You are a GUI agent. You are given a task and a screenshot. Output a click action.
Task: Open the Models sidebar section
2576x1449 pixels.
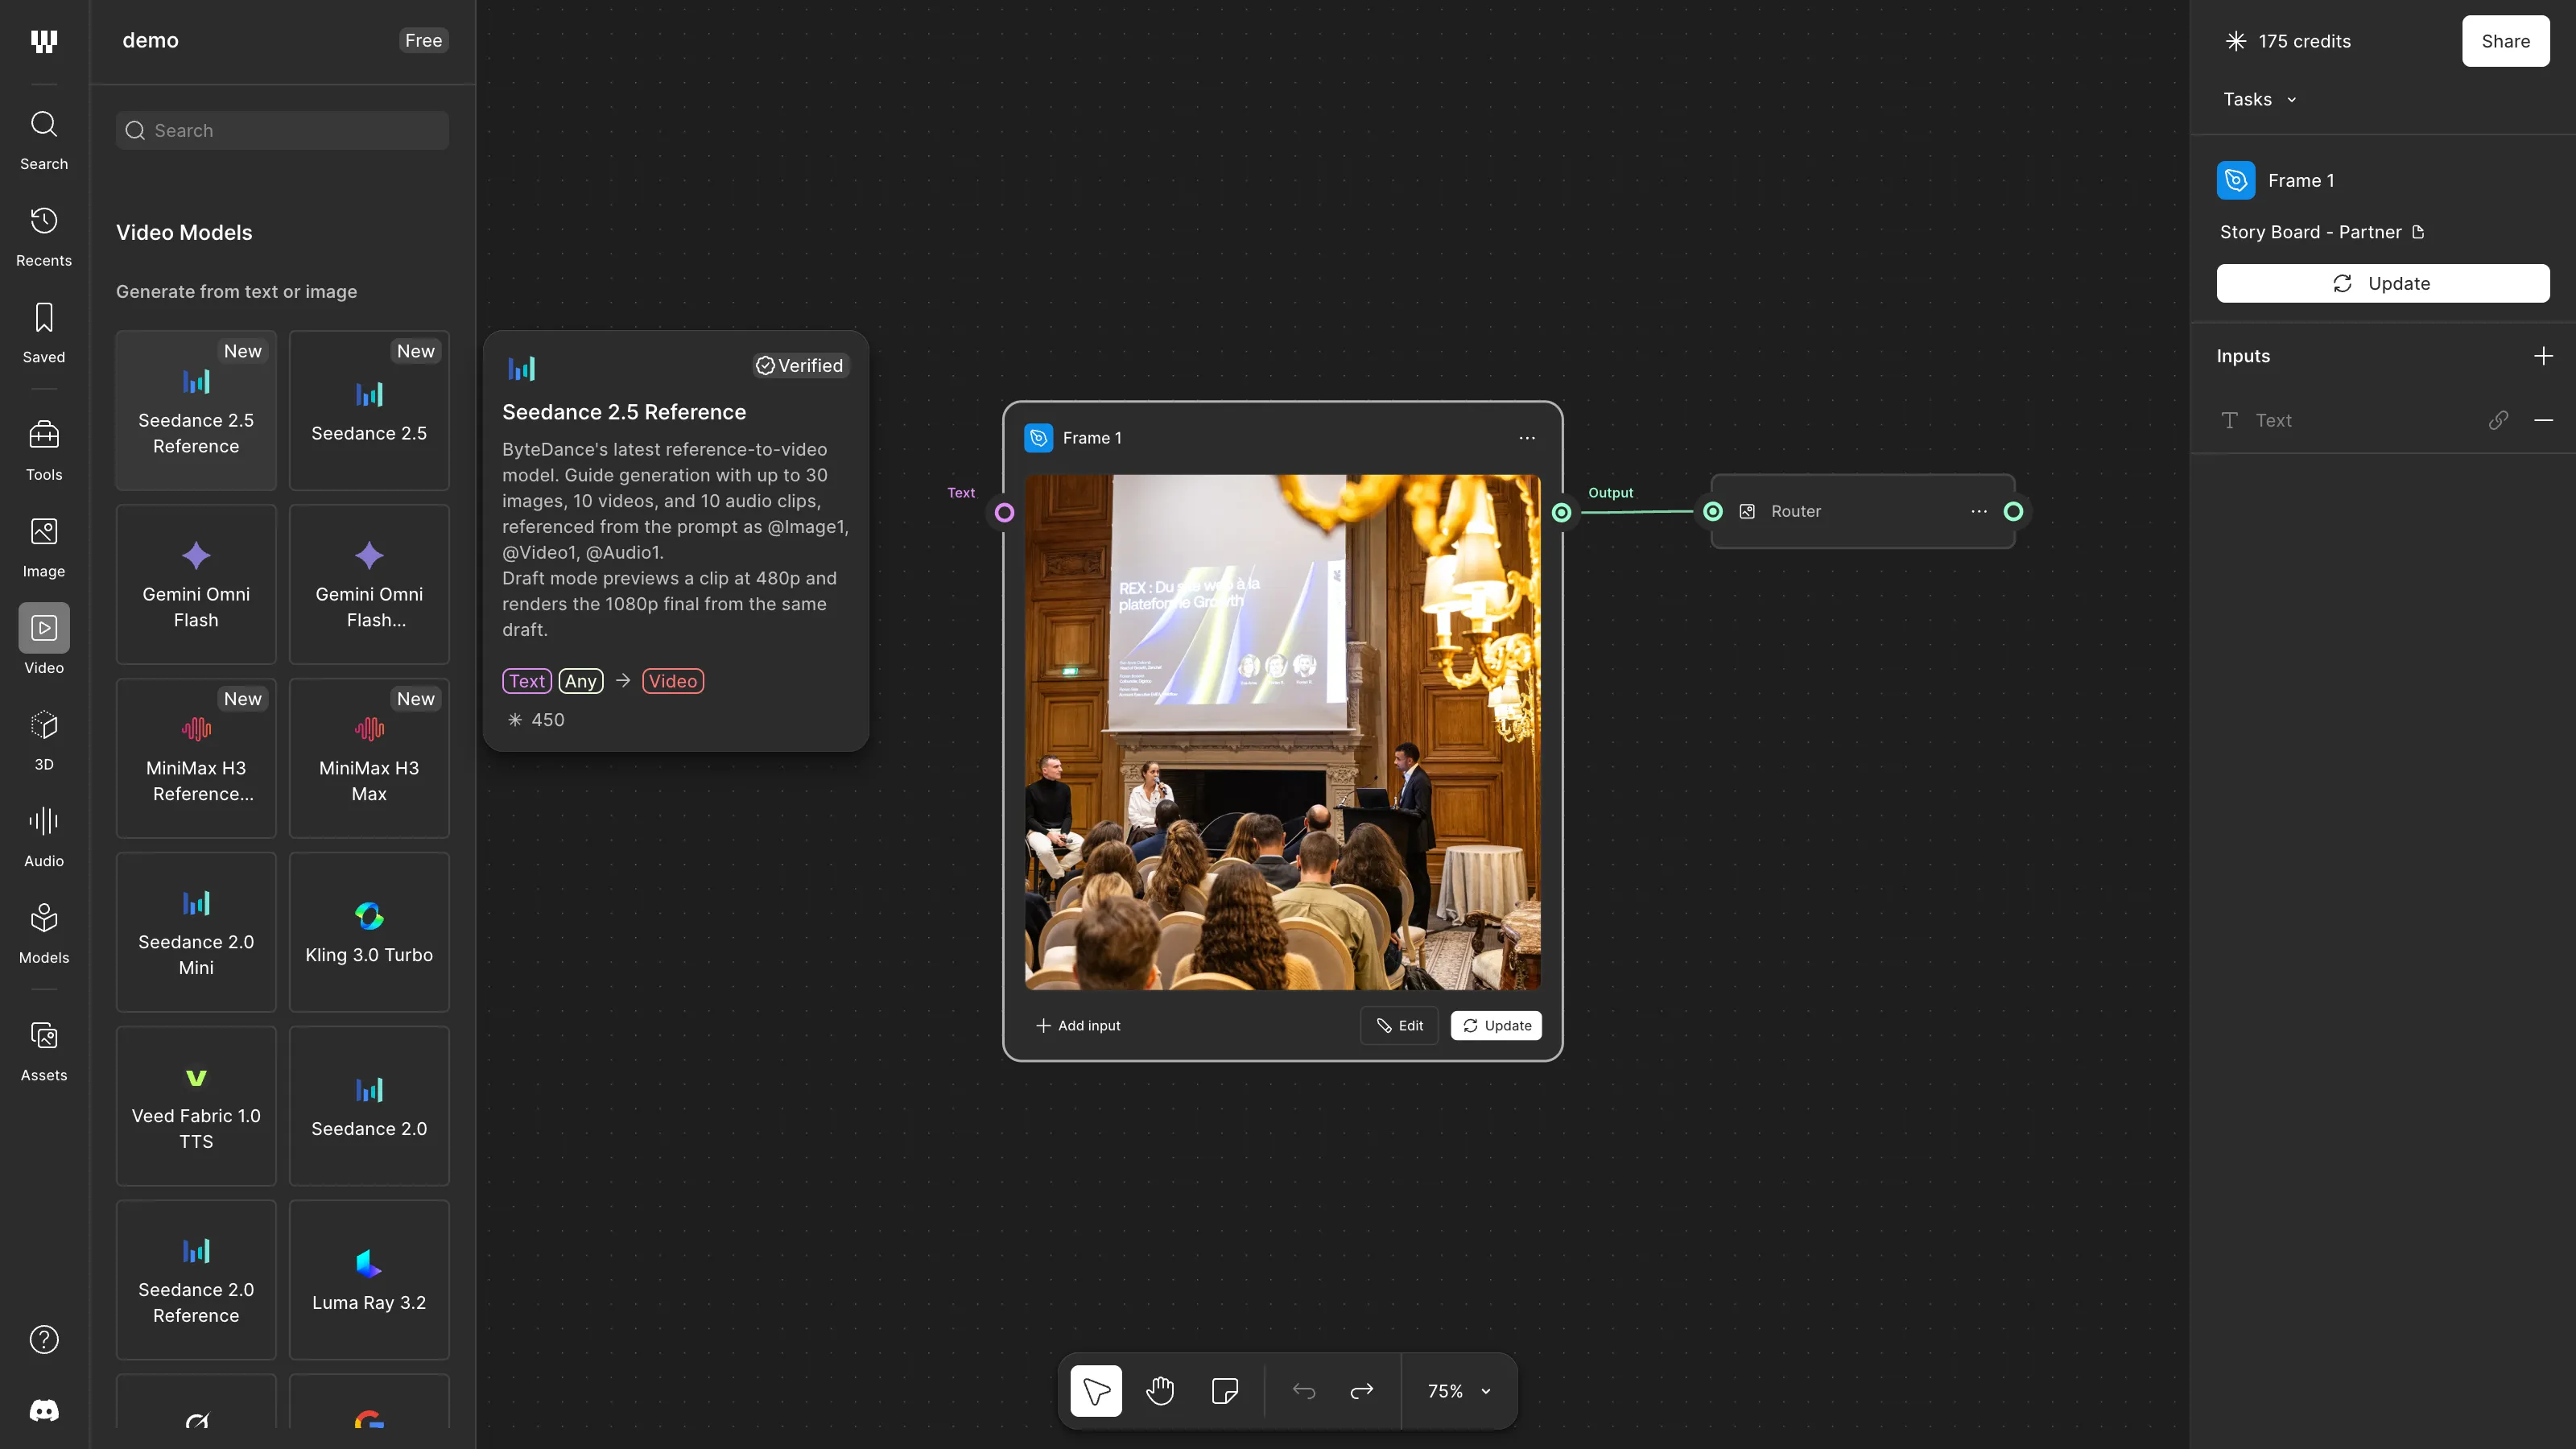click(44, 934)
